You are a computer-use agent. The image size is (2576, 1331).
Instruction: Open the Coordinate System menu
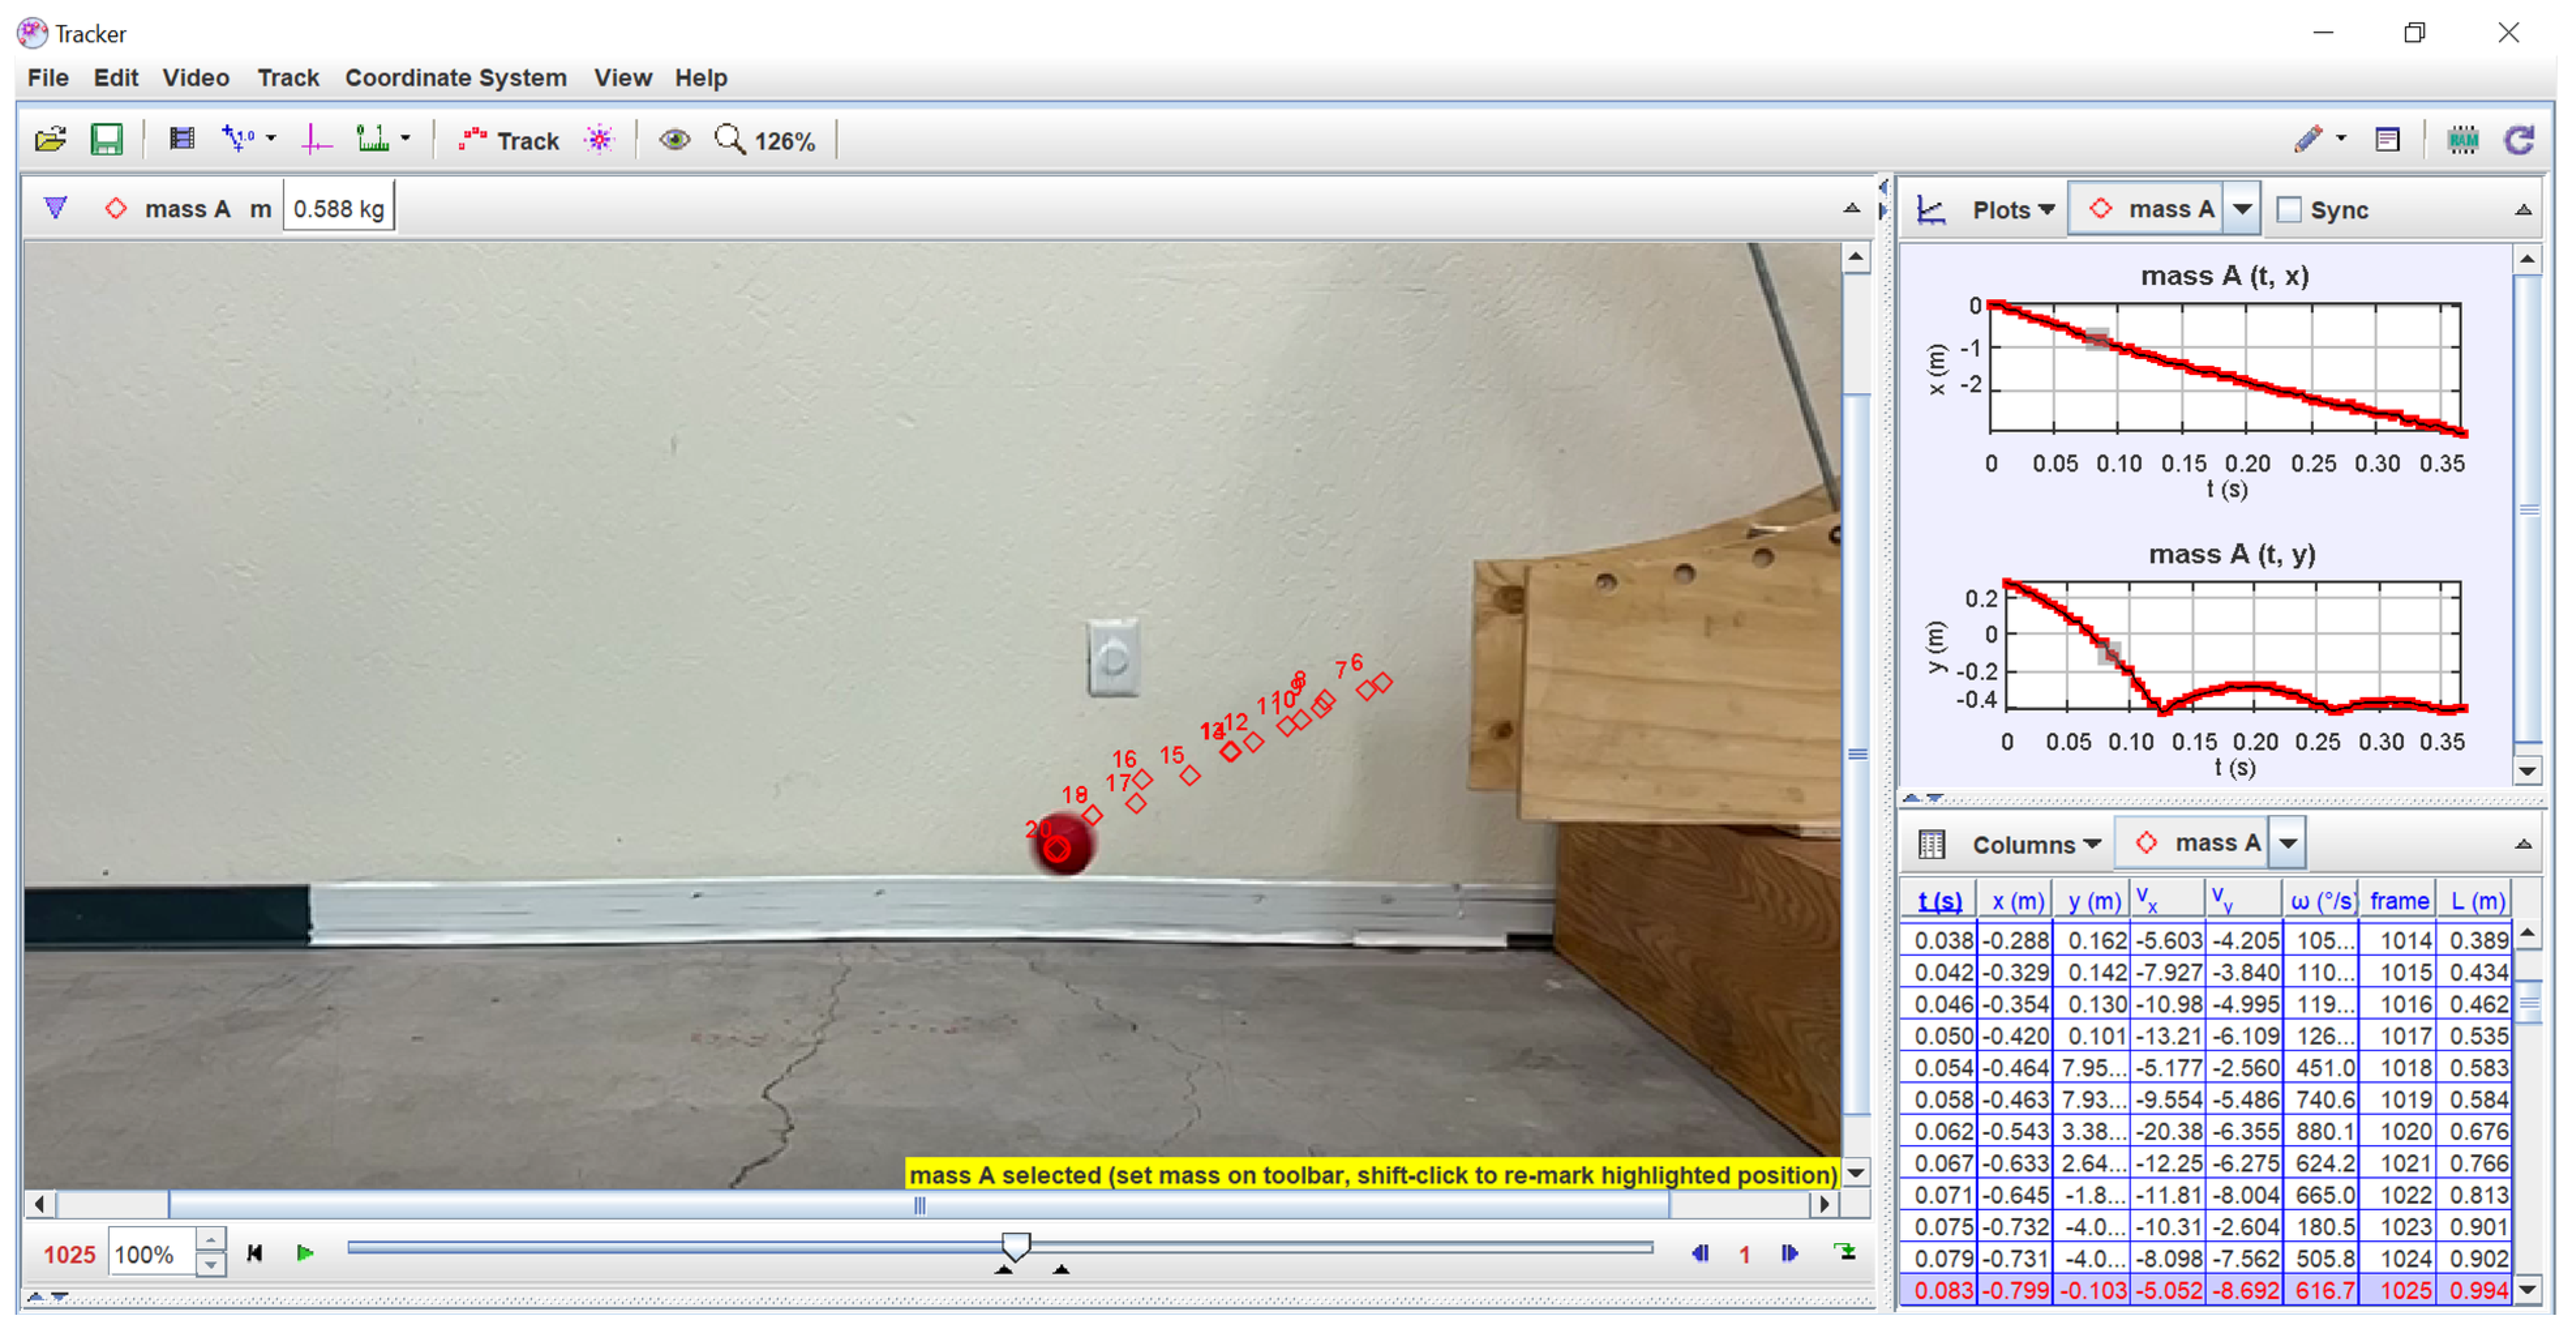455,78
